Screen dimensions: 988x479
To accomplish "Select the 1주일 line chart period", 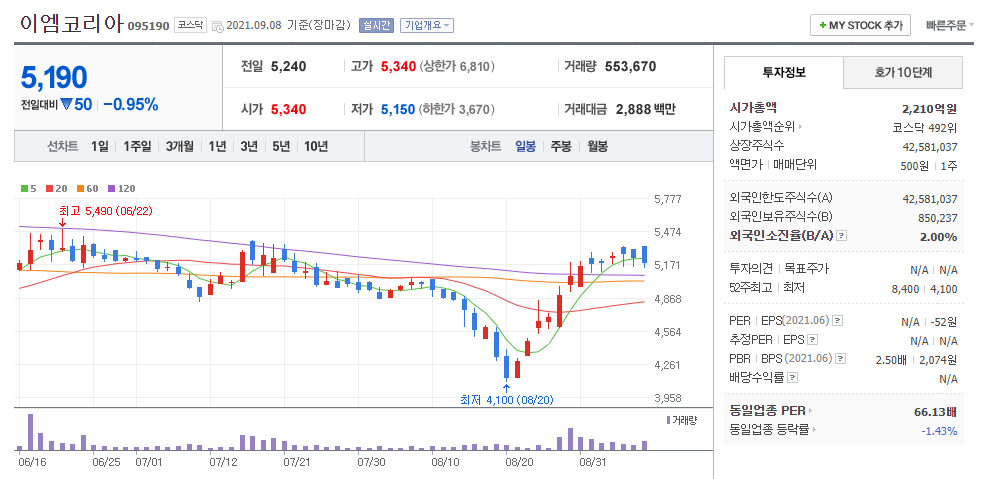I will 137,146.
